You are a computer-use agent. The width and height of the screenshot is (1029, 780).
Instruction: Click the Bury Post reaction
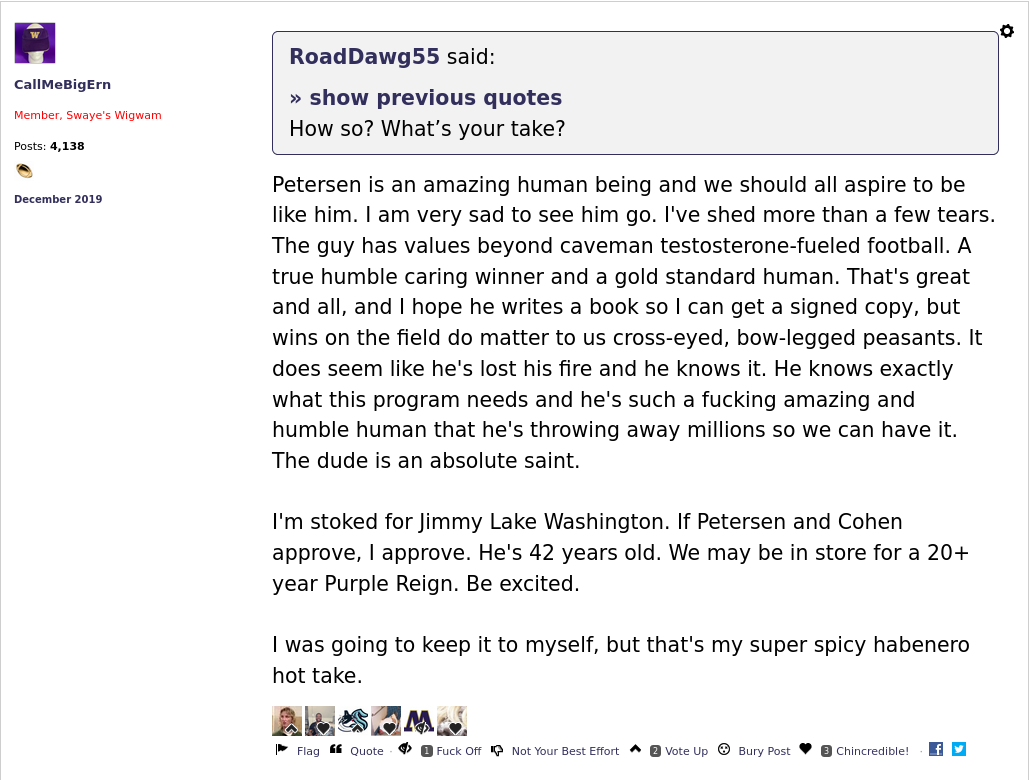tap(764, 751)
